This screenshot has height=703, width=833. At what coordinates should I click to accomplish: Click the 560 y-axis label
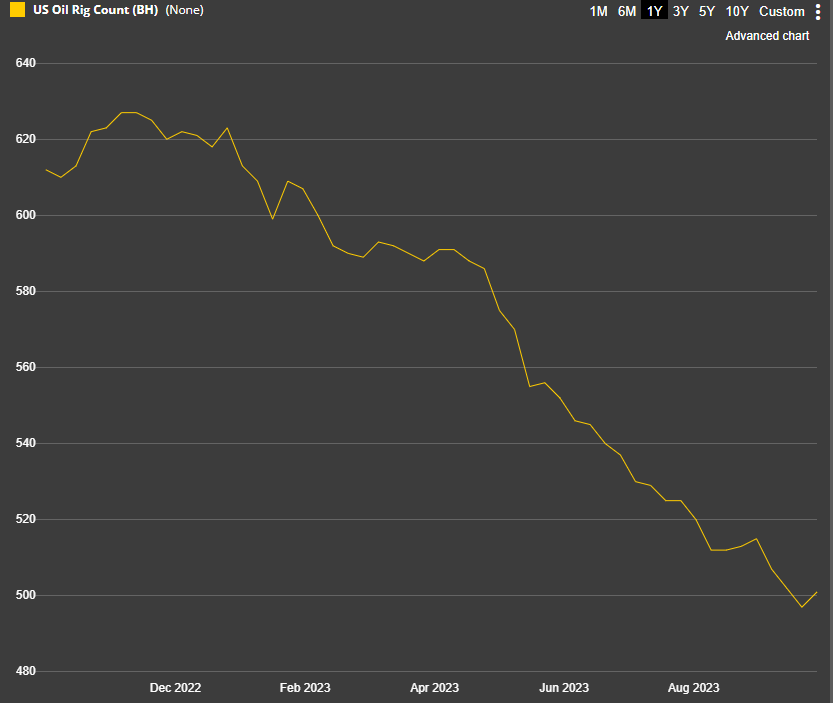point(26,367)
